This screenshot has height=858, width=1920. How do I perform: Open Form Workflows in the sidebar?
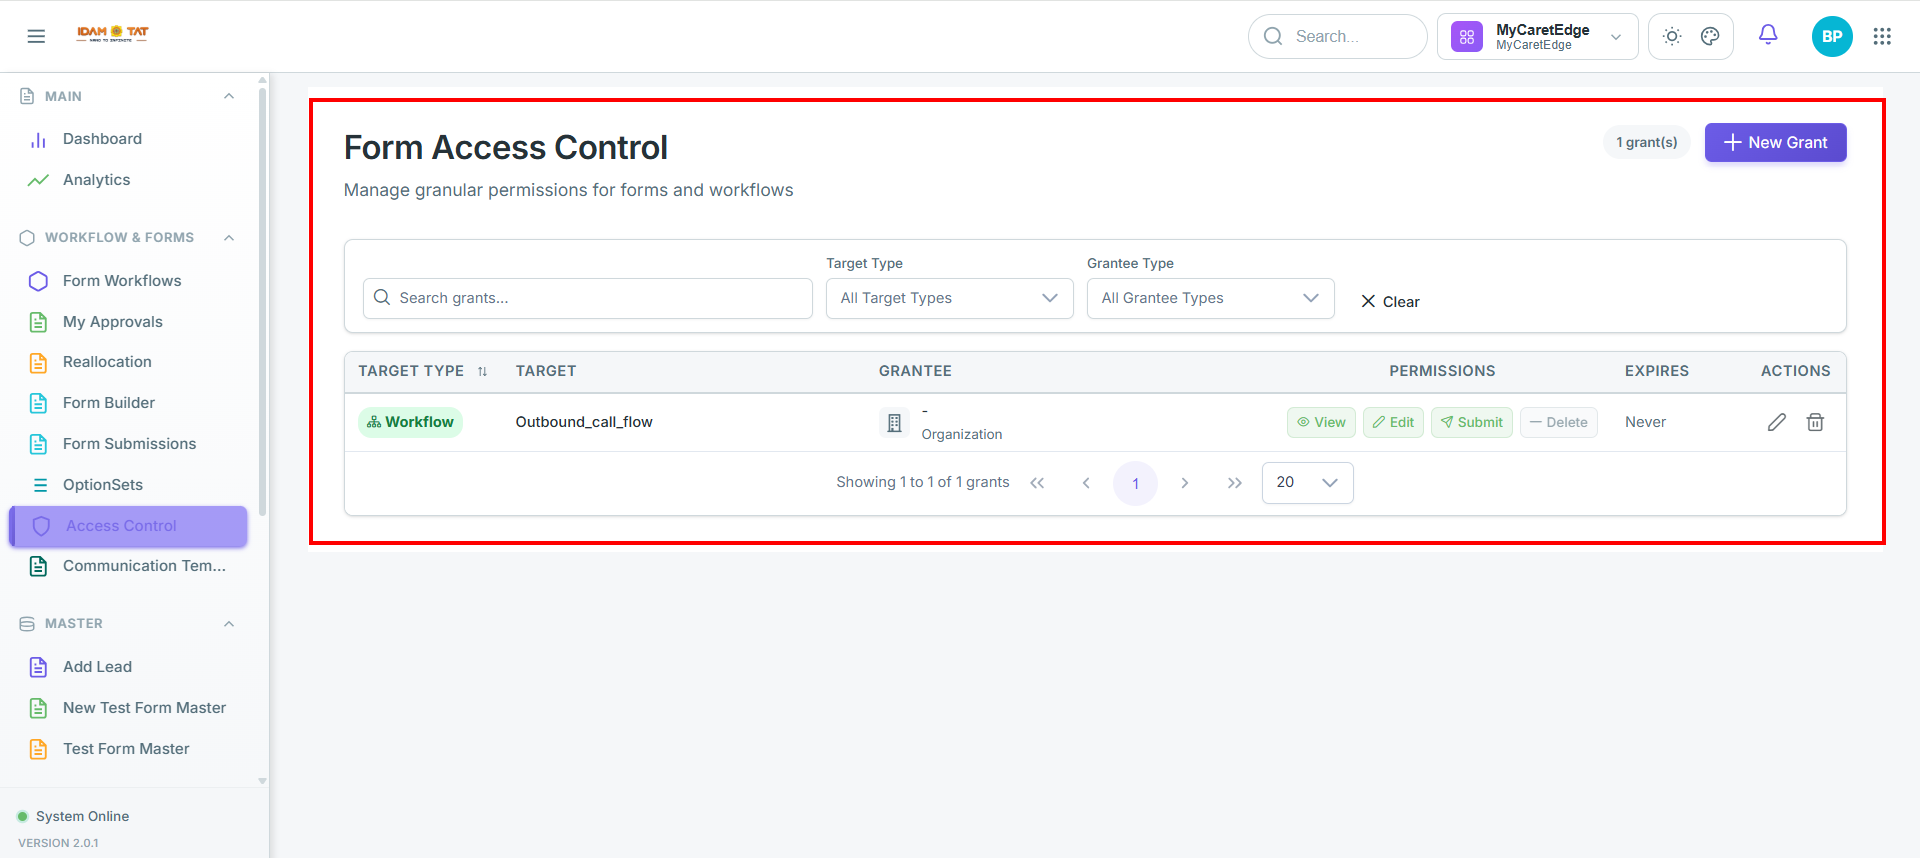click(x=128, y=281)
